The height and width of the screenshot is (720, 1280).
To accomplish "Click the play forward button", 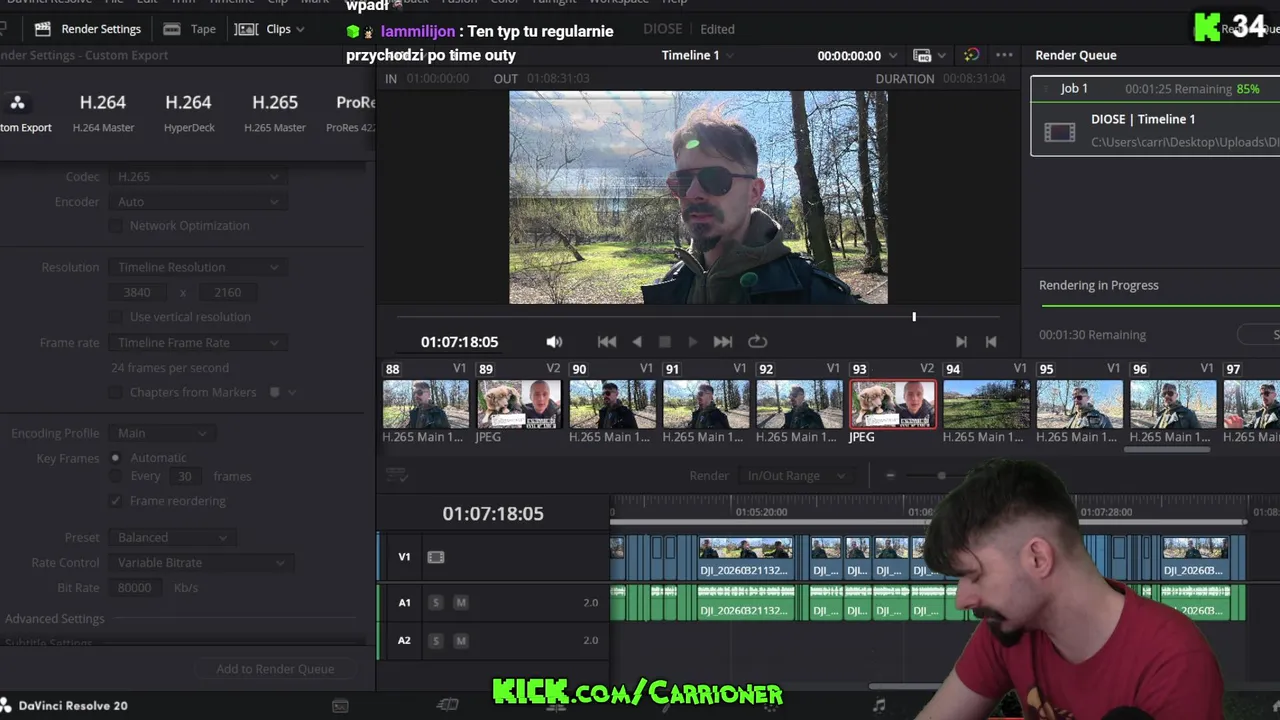I will [x=693, y=342].
